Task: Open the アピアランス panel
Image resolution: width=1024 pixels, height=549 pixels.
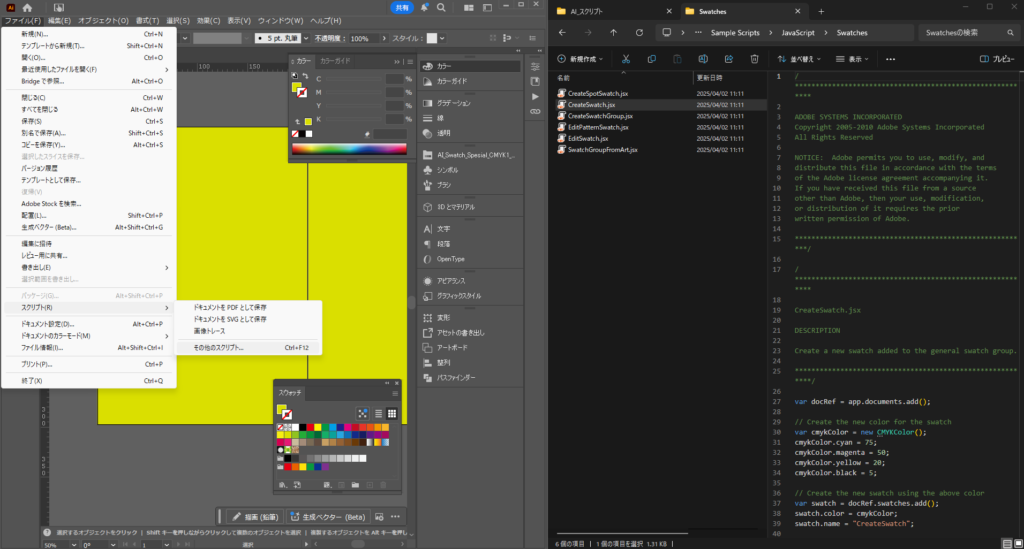Action: [x=470, y=281]
